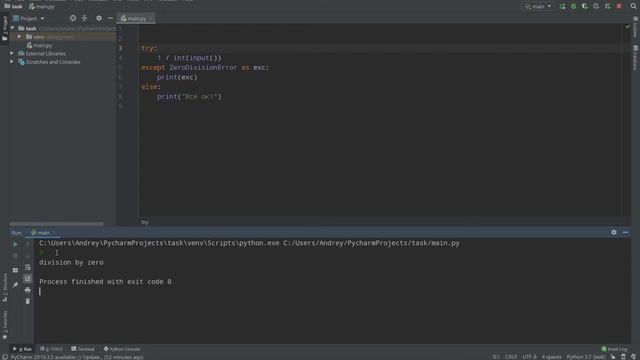640x360 pixels.
Task: Click the lock icon in status bar
Action: point(613,357)
